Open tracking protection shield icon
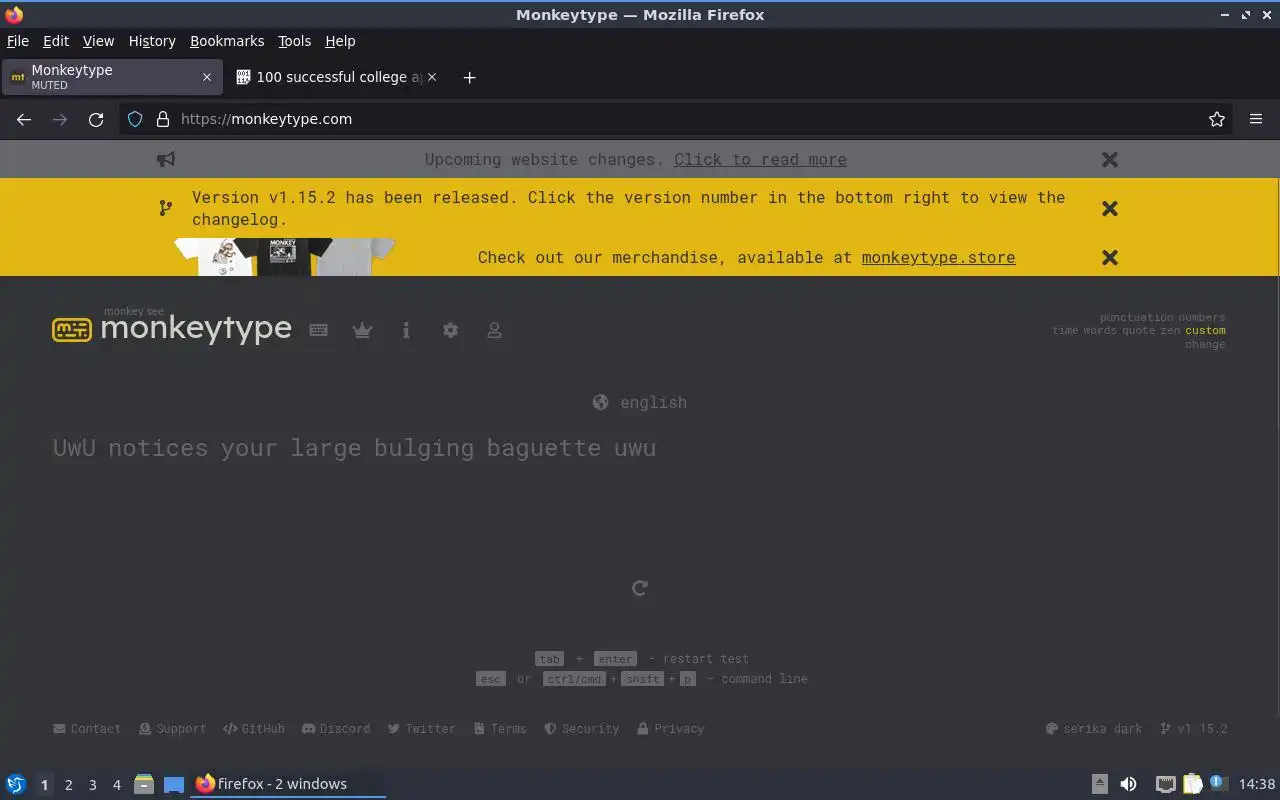 pos(135,119)
